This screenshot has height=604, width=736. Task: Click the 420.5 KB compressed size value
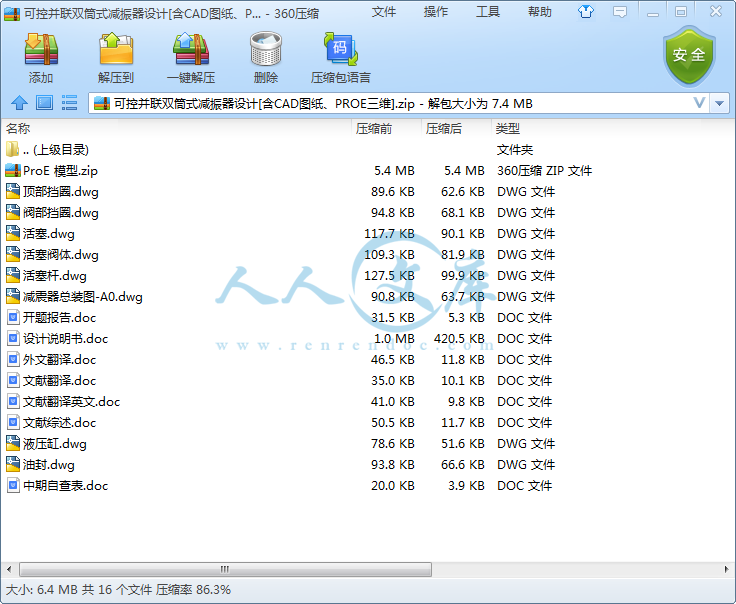[459, 339]
